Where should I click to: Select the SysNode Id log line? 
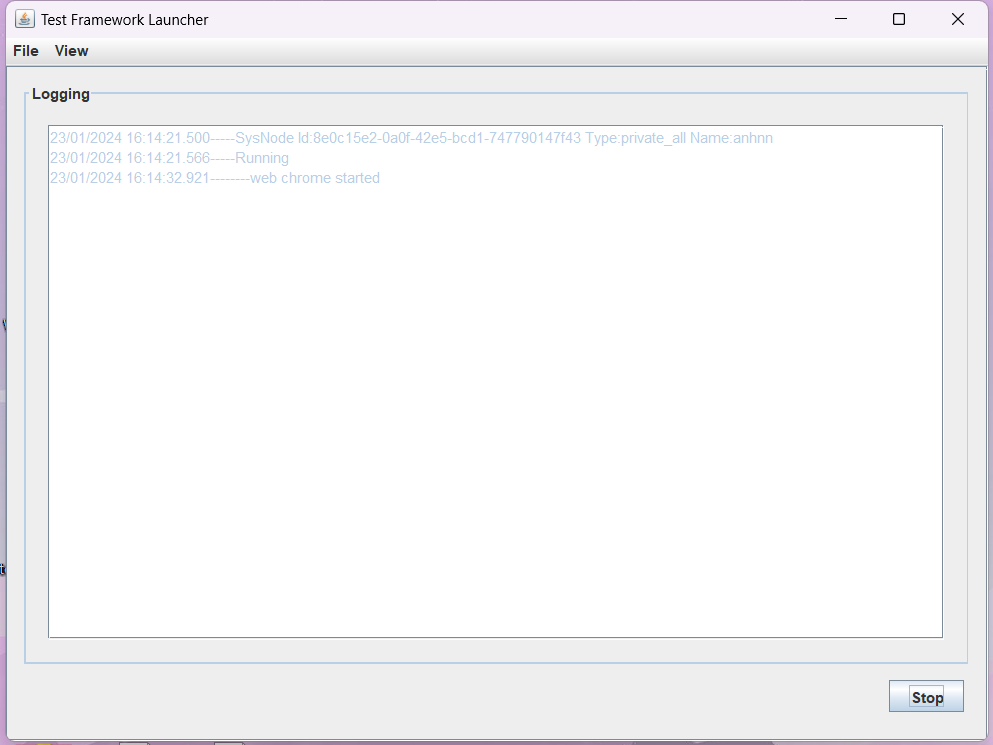[x=411, y=138]
